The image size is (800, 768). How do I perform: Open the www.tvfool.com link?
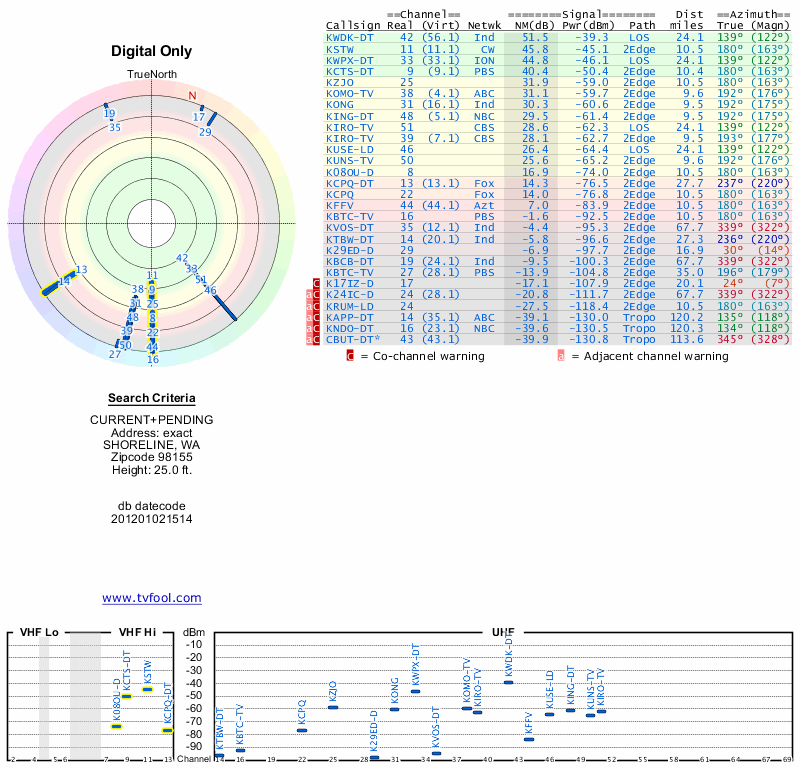(151, 598)
